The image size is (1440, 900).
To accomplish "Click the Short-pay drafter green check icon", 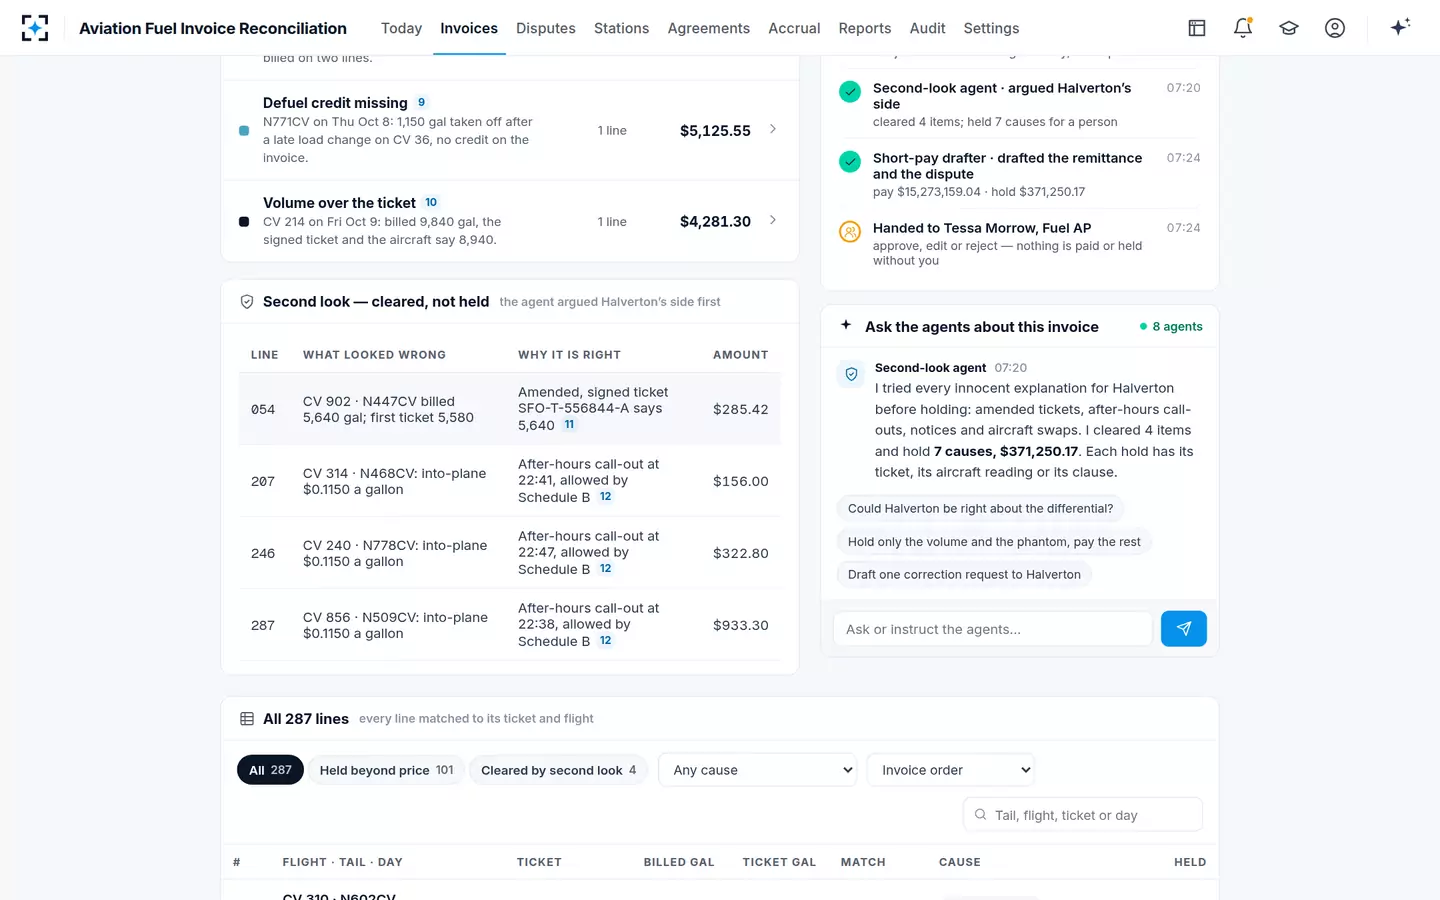I will pos(850,162).
